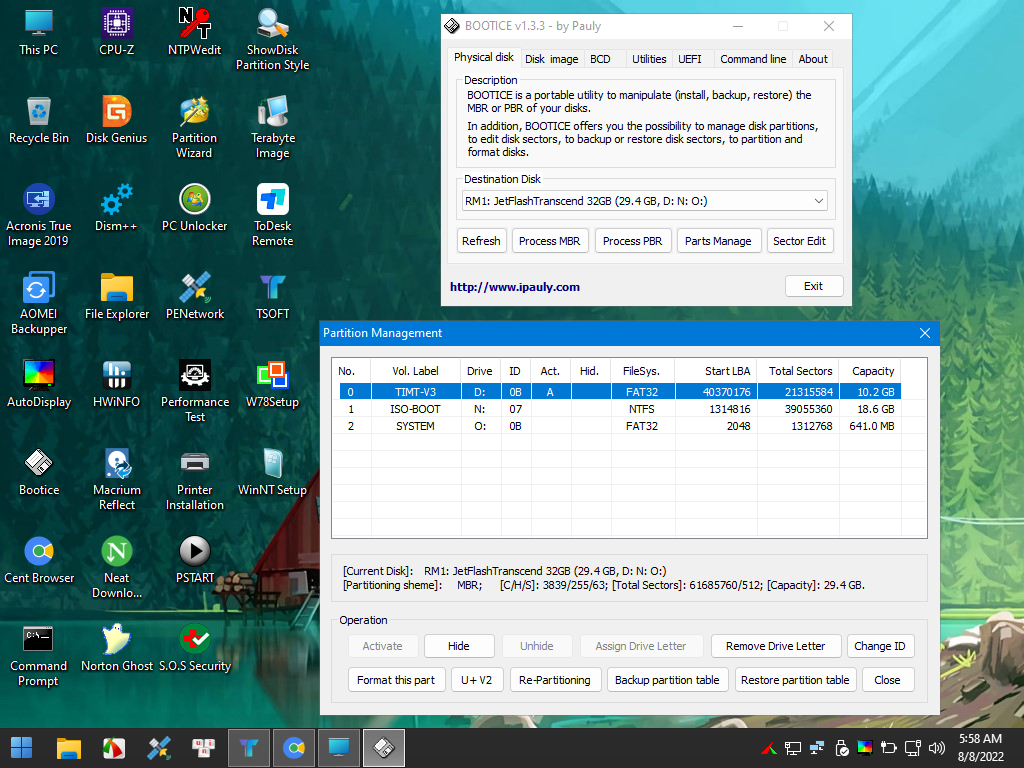Screen dimensions: 1024x768
Task: Open HWiNFO desktop icon
Action: point(117,385)
